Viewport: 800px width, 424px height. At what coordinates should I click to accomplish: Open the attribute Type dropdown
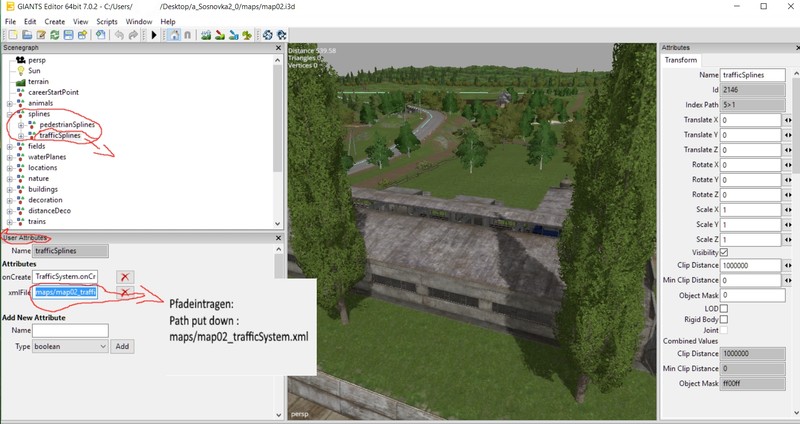pos(70,346)
